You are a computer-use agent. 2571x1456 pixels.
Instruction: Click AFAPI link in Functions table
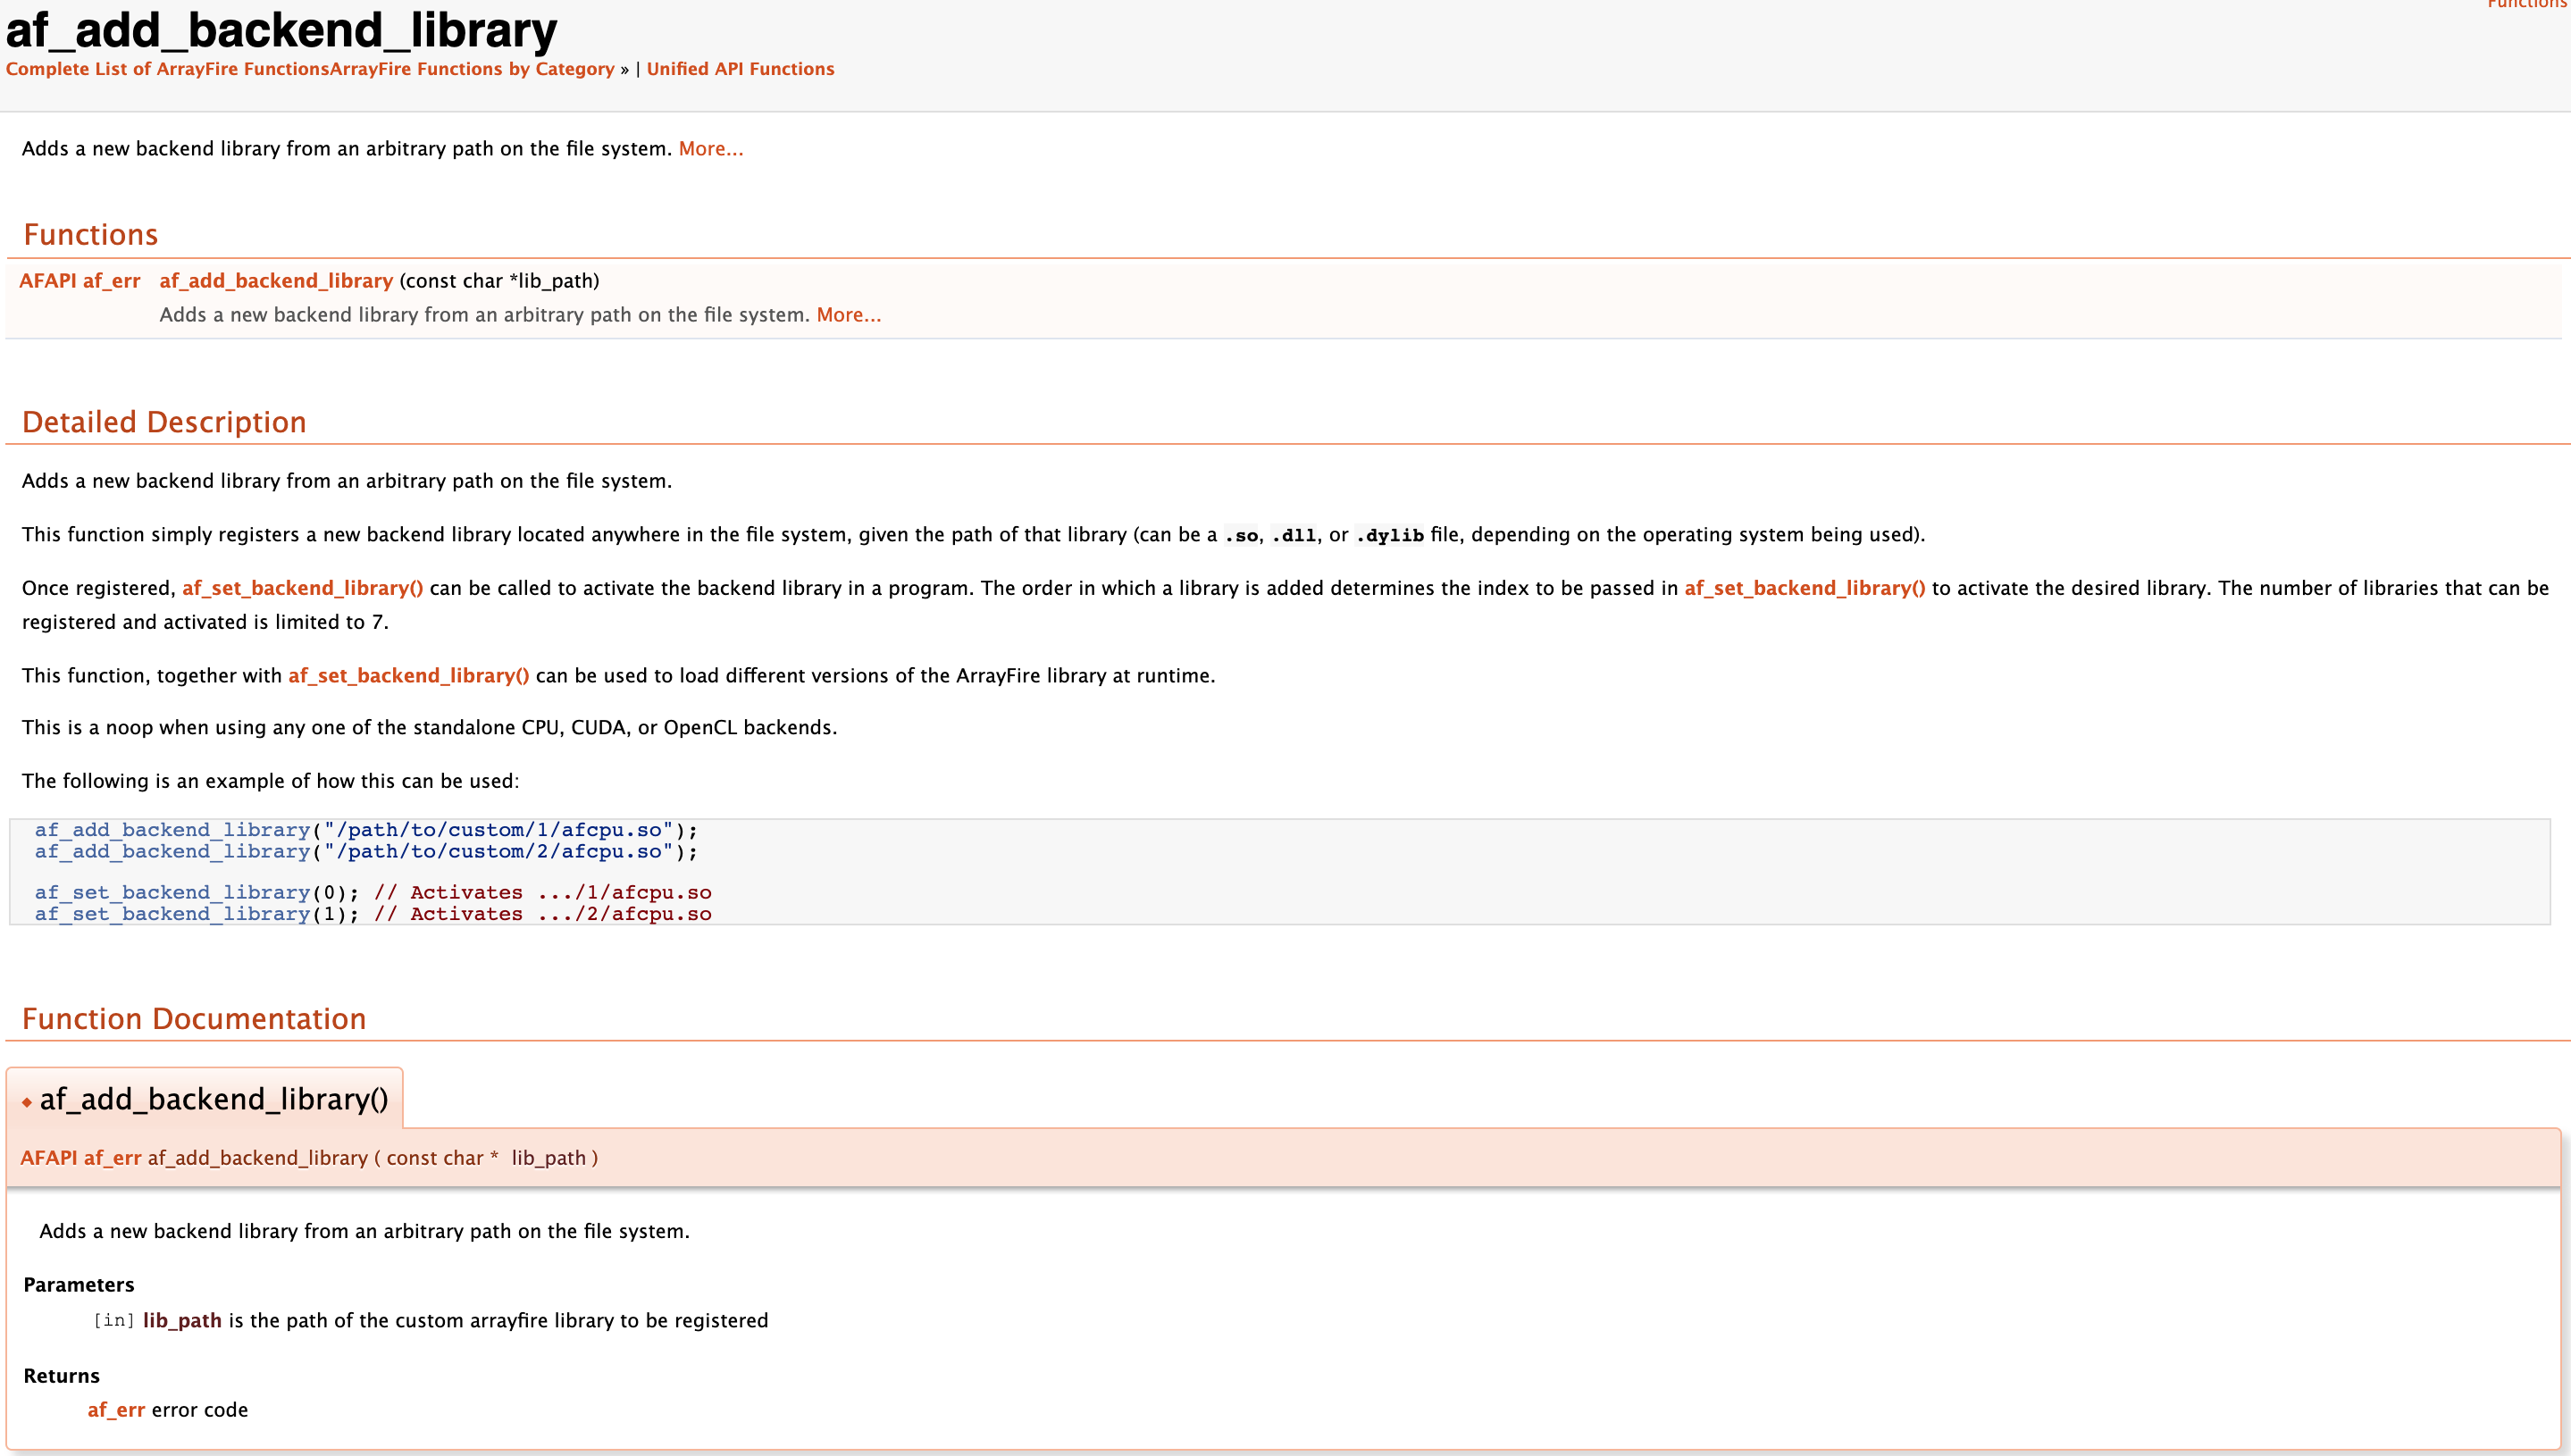pyautogui.click(x=48, y=281)
